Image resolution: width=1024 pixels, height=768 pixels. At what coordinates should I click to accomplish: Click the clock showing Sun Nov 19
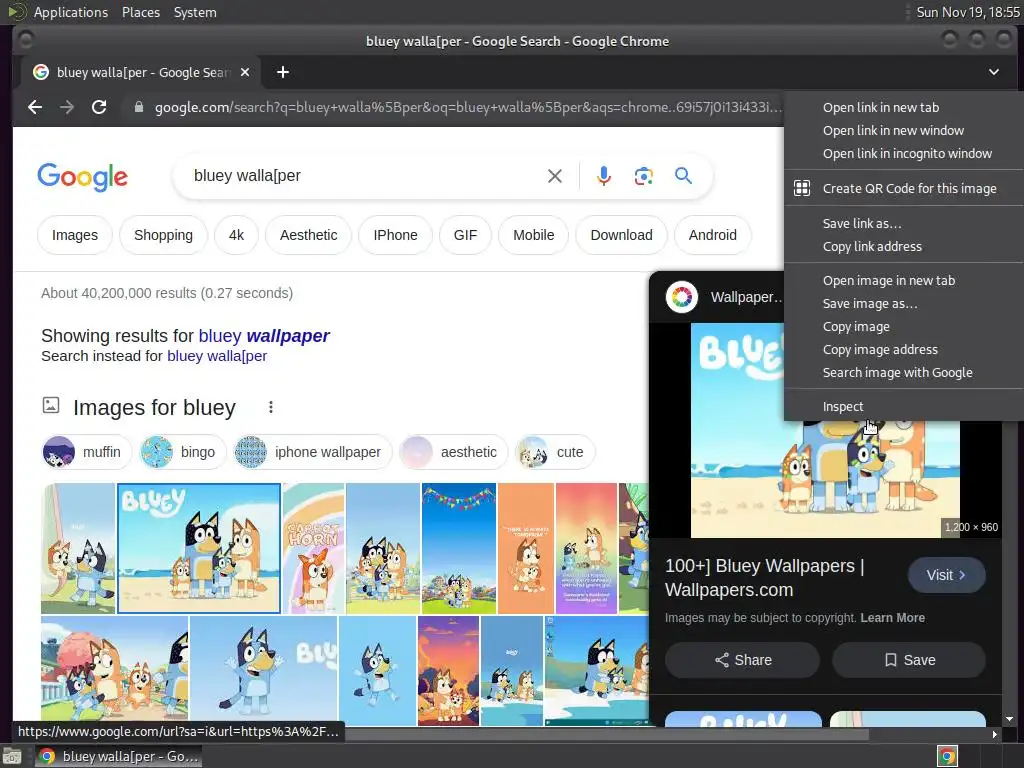point(968,12)
